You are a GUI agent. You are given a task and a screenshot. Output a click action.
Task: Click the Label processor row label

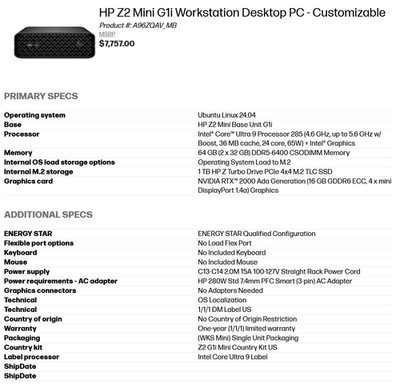point(31,357)
